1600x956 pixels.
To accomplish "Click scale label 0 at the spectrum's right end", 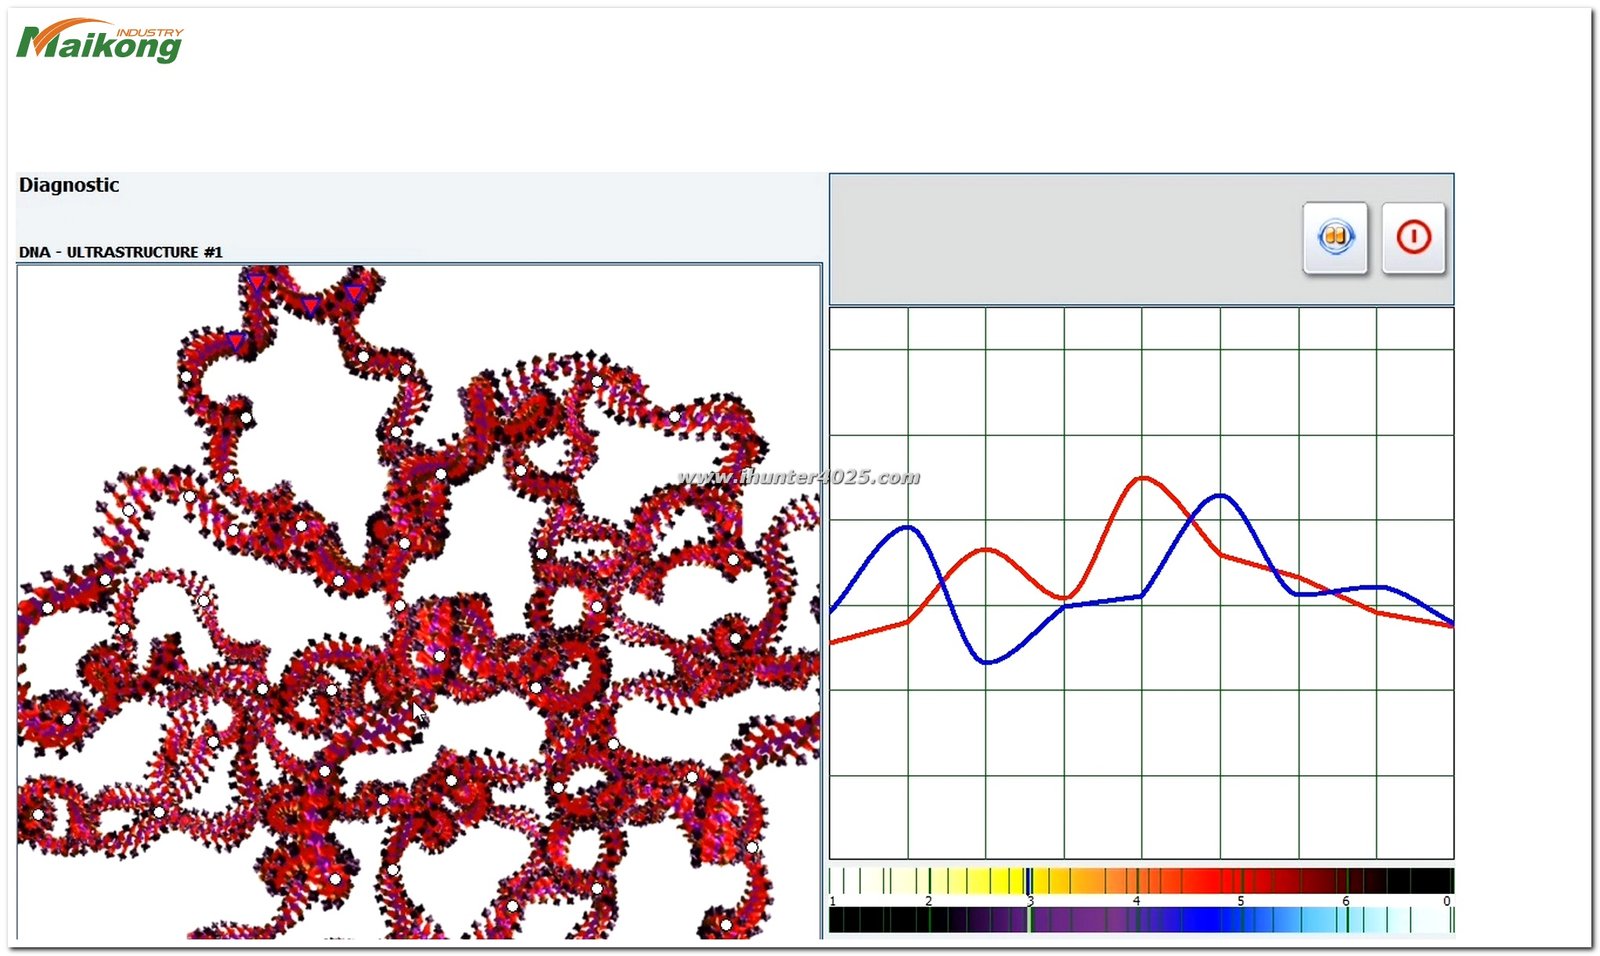I will click(1446, 901).
